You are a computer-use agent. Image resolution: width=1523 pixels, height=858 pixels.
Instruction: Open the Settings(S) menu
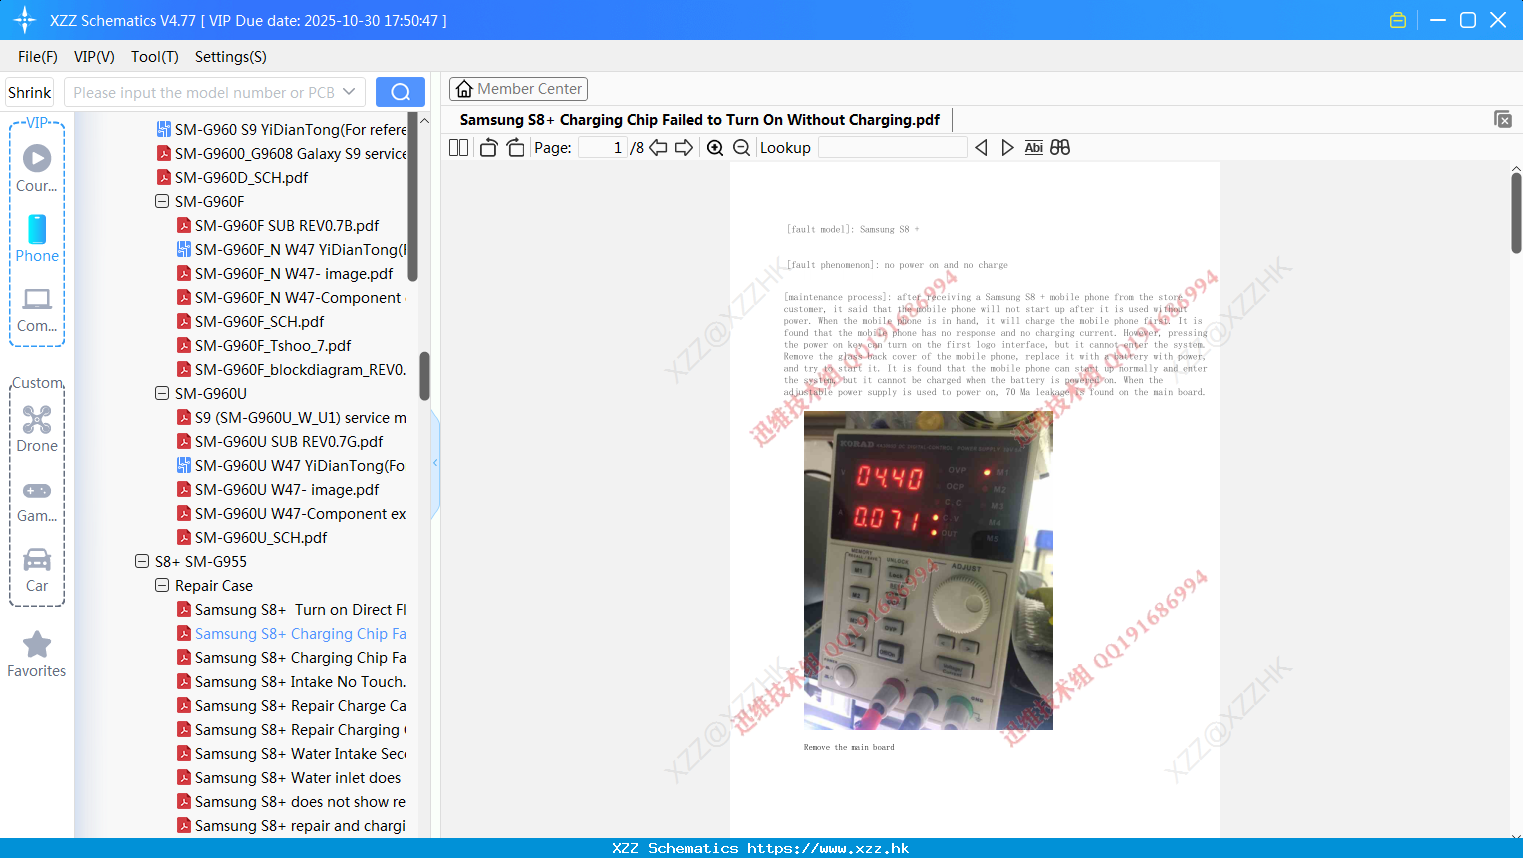[231, 57]
